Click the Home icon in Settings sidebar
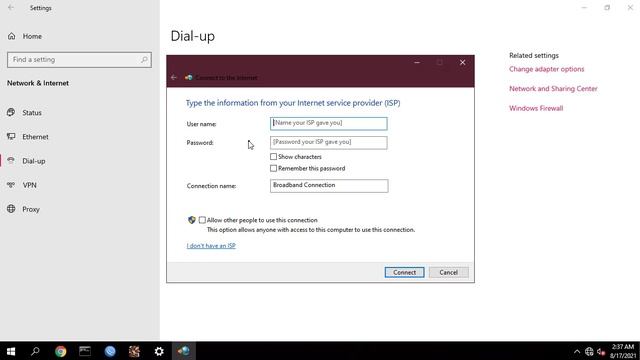This screenshot has width=640, height=360. click(x=11, y=36)
